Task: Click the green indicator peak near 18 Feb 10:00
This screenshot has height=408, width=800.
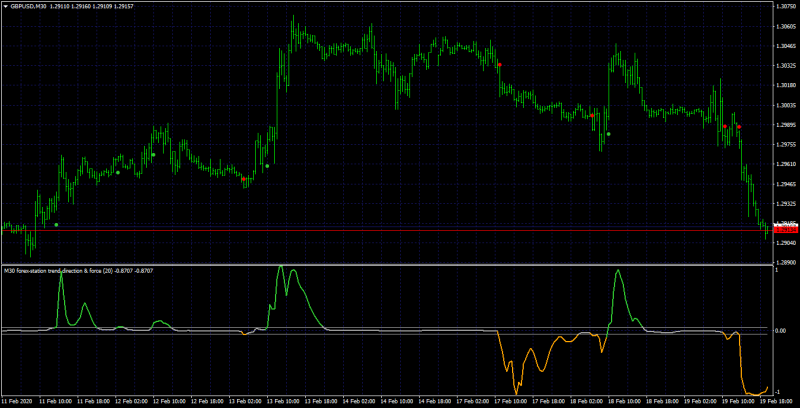Action: 618,271
